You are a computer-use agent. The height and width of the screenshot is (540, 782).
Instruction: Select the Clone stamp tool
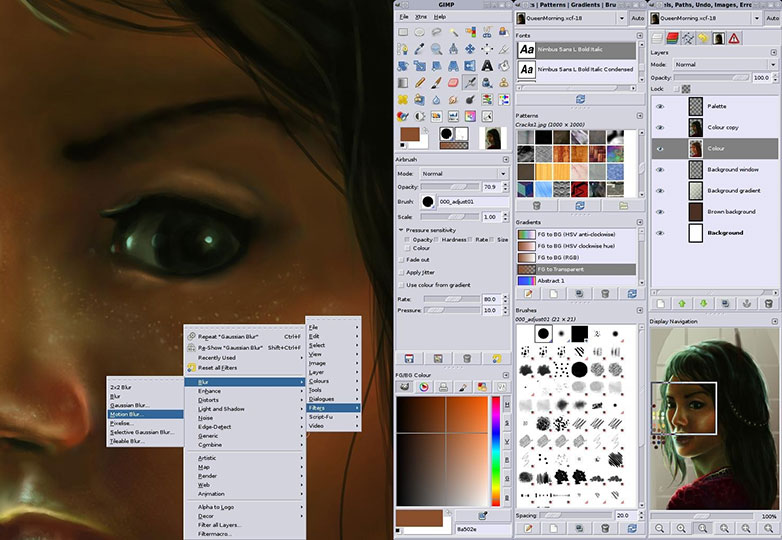tap(504, 82)
